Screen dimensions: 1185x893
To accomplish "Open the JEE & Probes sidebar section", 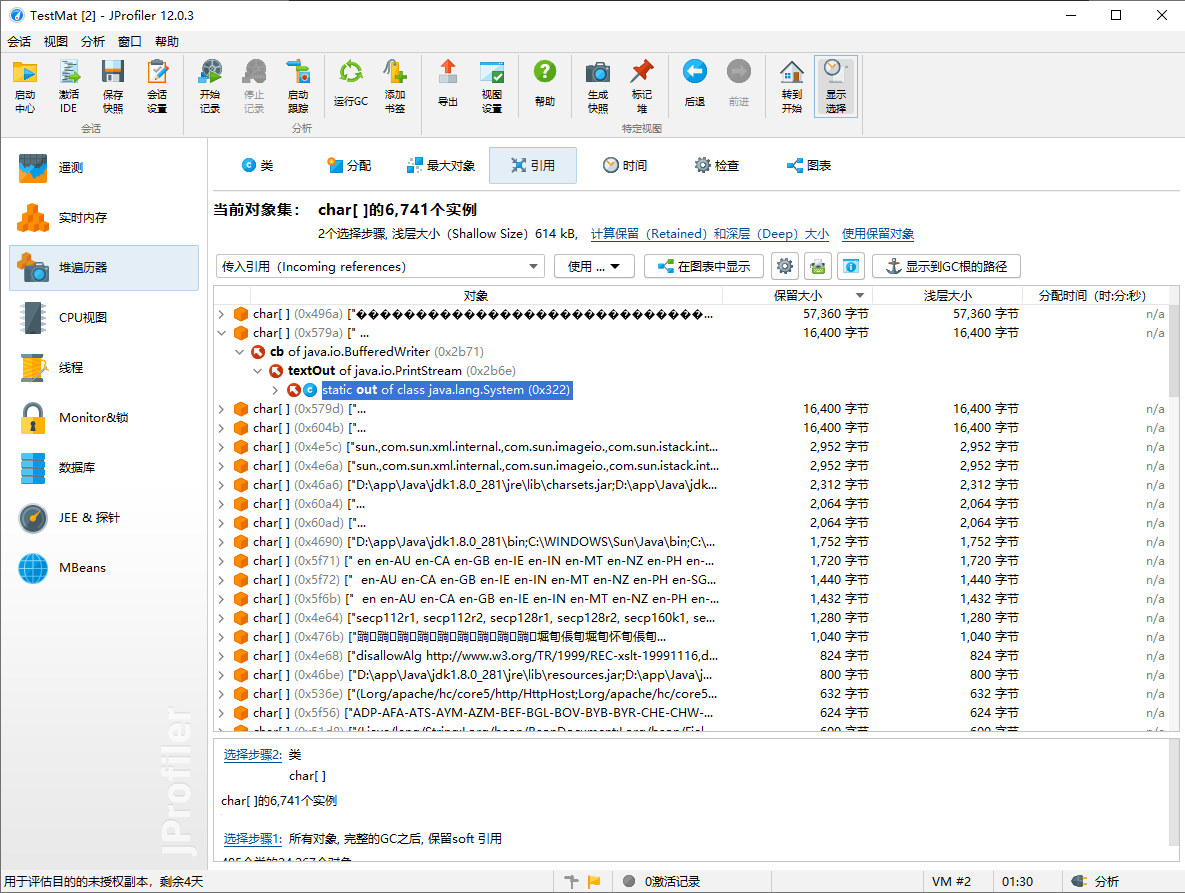I will 104,518.
